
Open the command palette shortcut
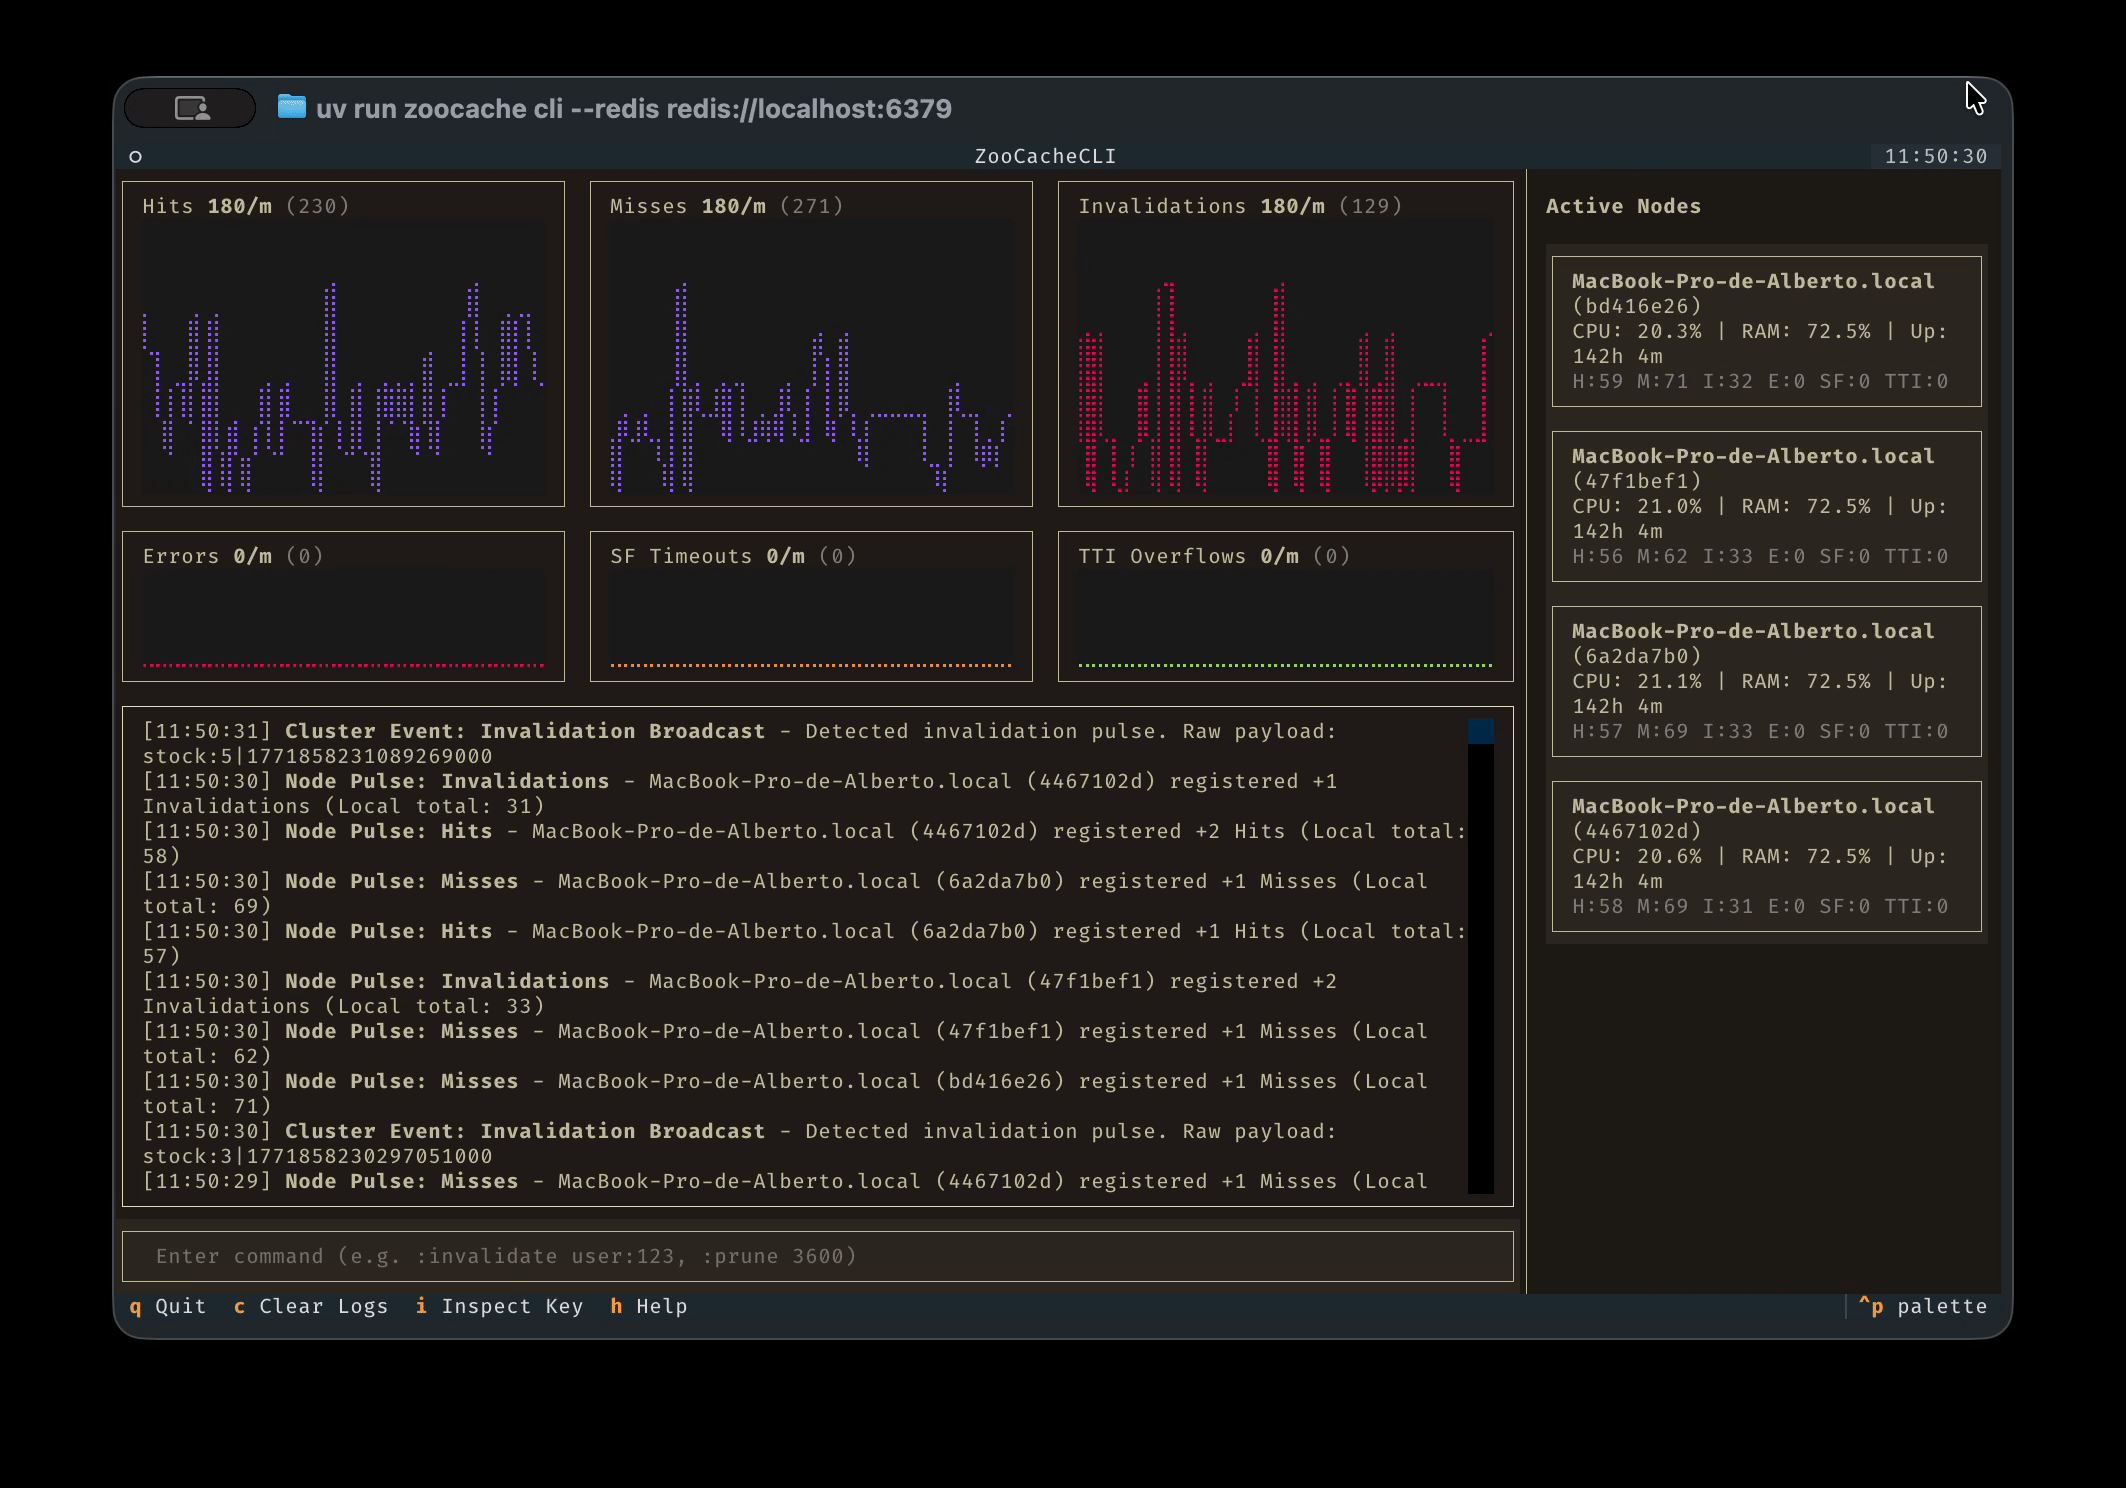coord(1923,1306)
